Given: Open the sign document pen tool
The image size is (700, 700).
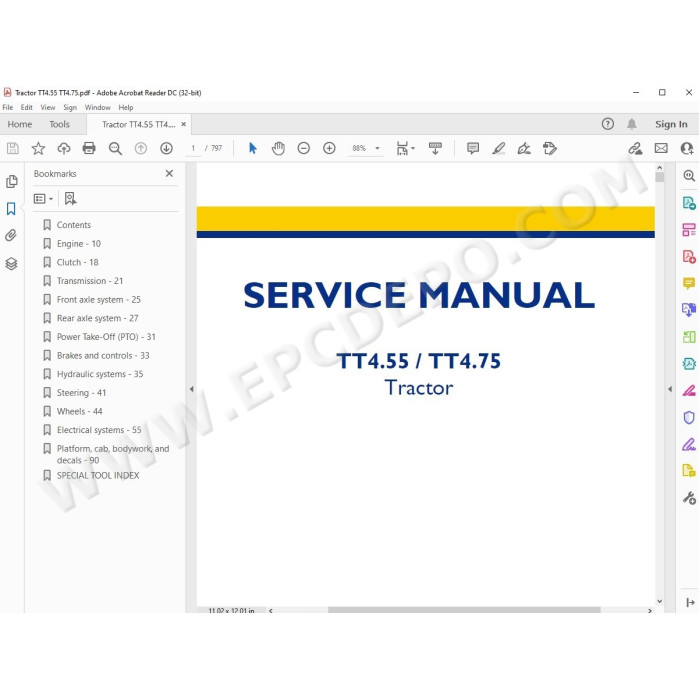Looking at the screenshot, I should click(x=524, y=148).
